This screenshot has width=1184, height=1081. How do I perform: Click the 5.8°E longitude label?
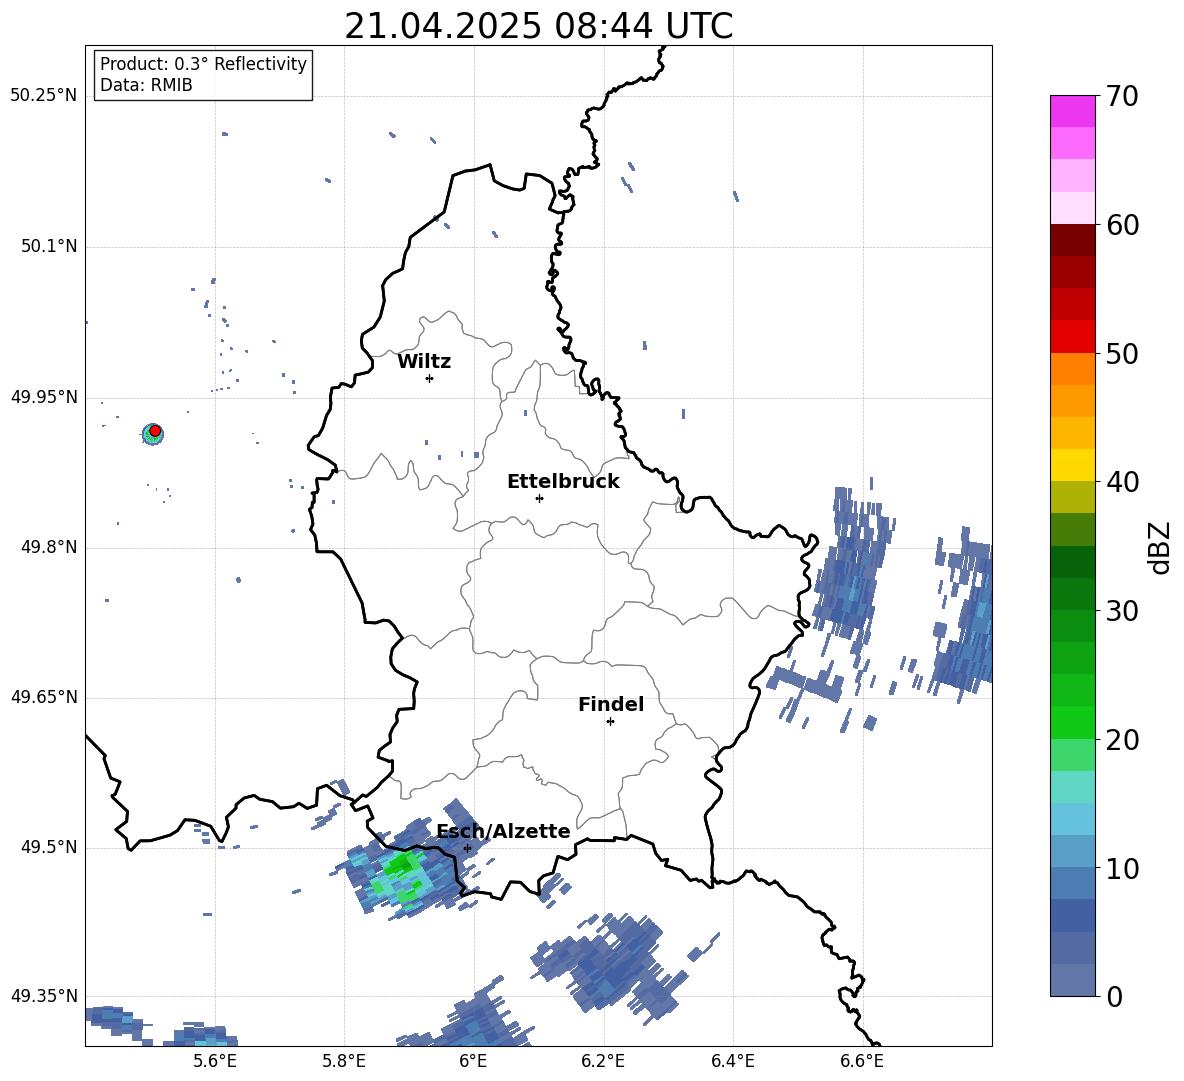click(344, 1061)
